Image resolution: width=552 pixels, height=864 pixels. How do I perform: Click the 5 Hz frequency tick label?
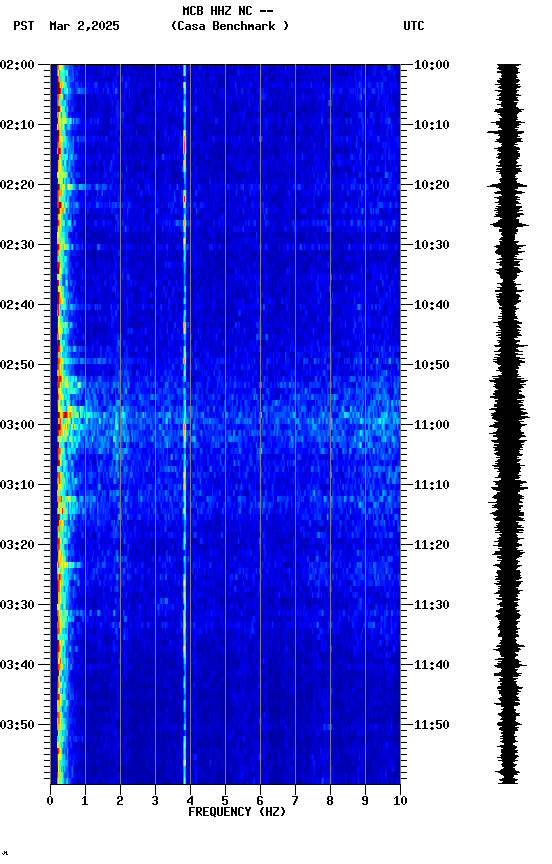(225, 801)
